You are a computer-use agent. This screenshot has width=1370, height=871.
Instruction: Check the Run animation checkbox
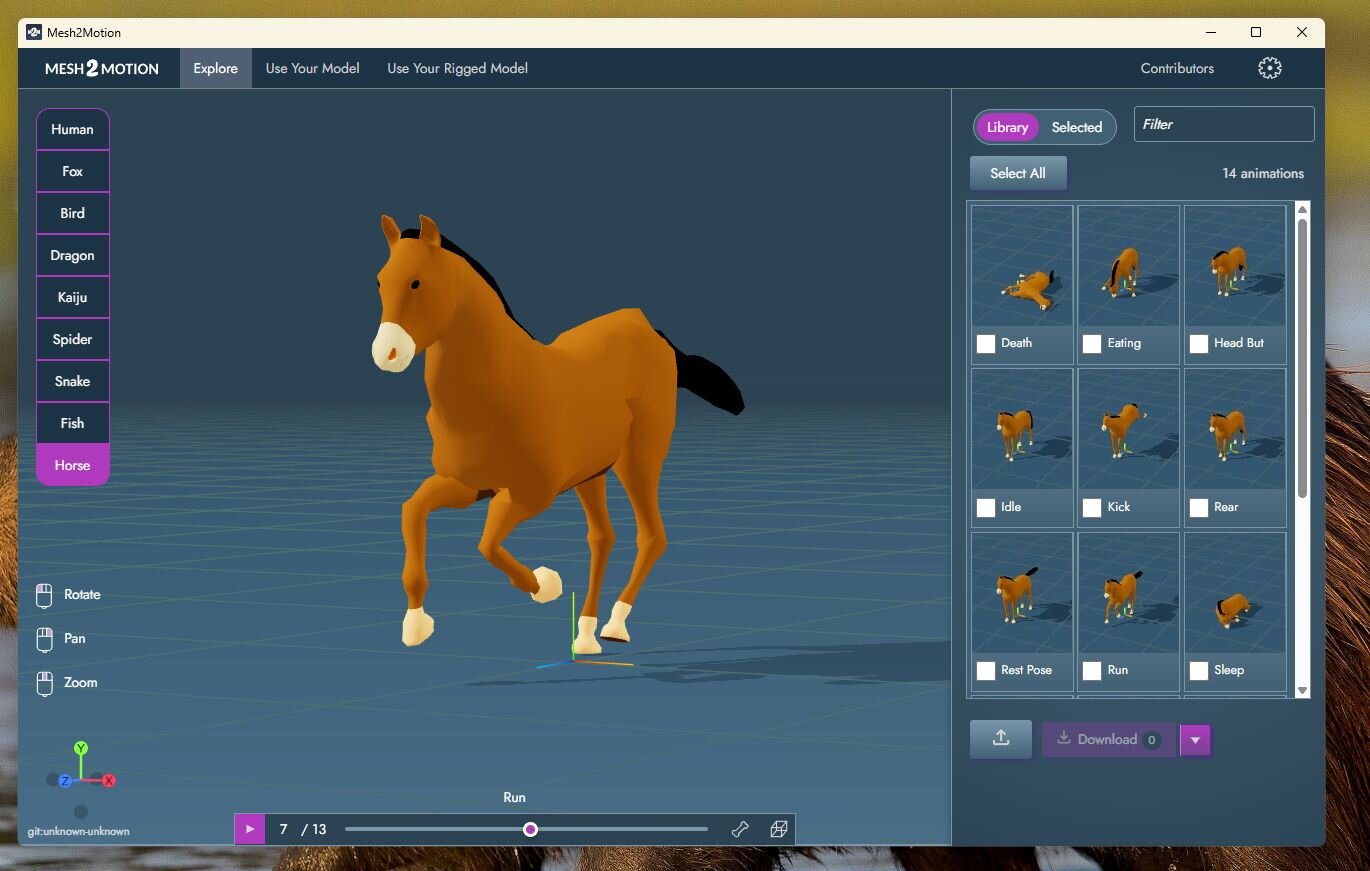tap(1092, 671)
